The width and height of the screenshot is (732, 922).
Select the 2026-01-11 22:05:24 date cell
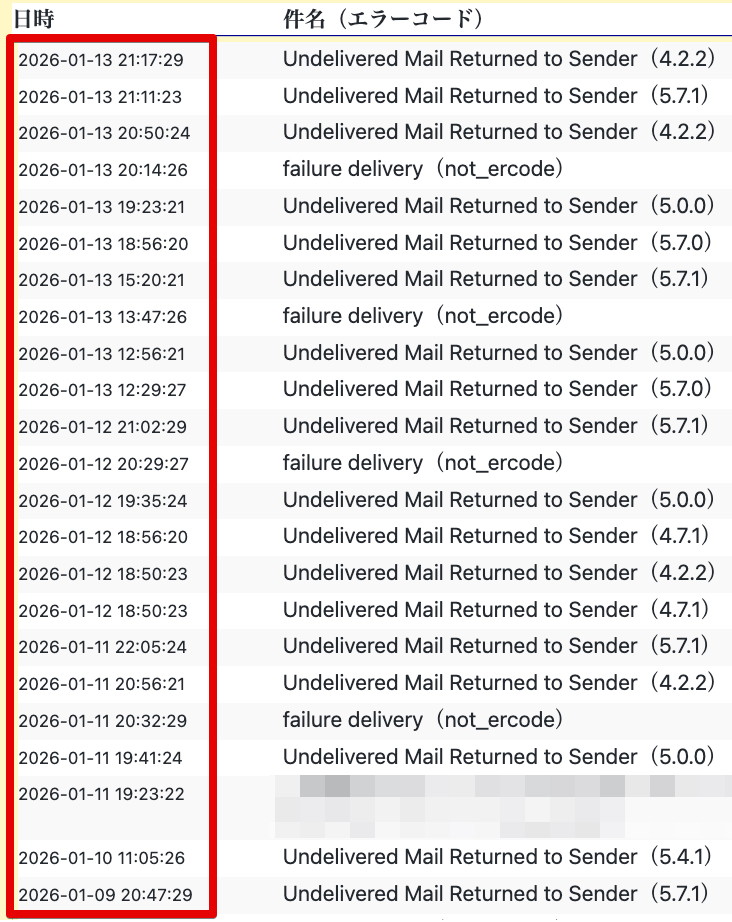coord(103,647)
